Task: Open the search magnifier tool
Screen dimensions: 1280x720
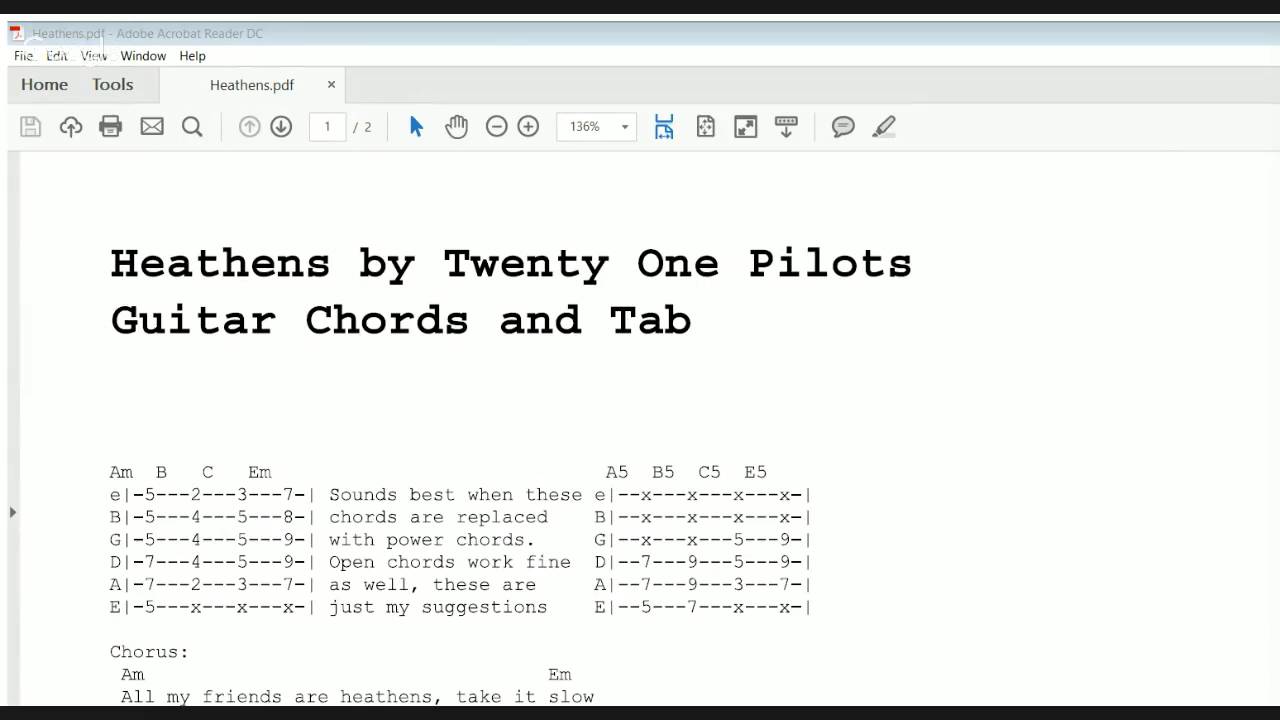Action: click(192, 127)
